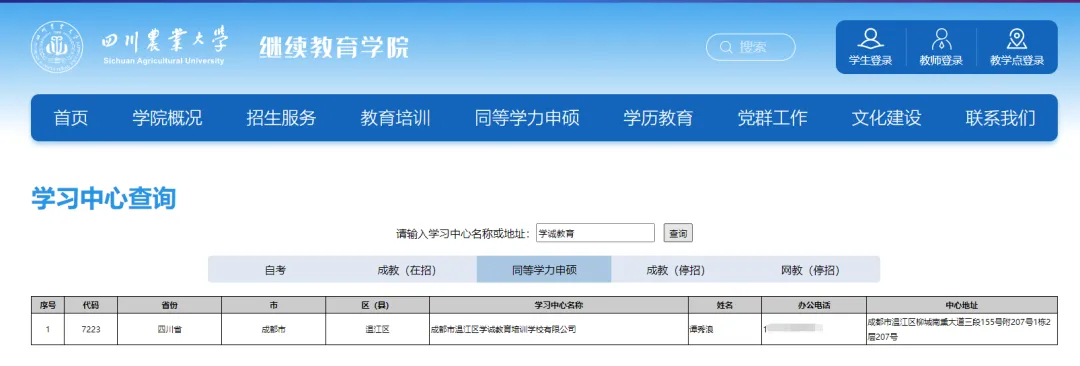Switch to the 成教（在招） tab
This screenshot has width=1080, height=366.
coord(409,270)
